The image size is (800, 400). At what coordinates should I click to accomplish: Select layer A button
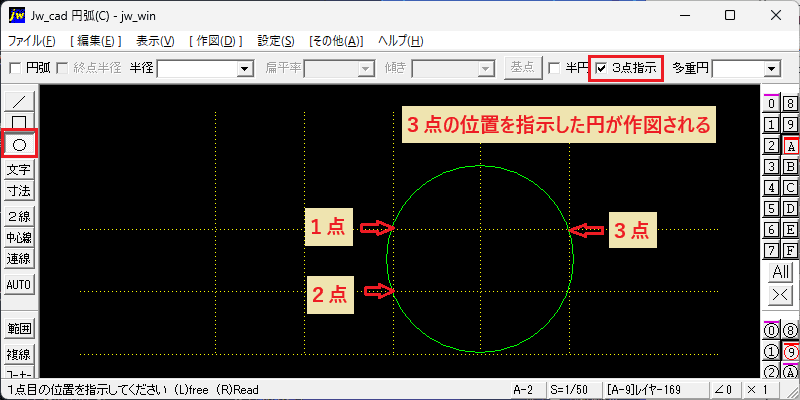pyautogui.click(x=790, y=146)
